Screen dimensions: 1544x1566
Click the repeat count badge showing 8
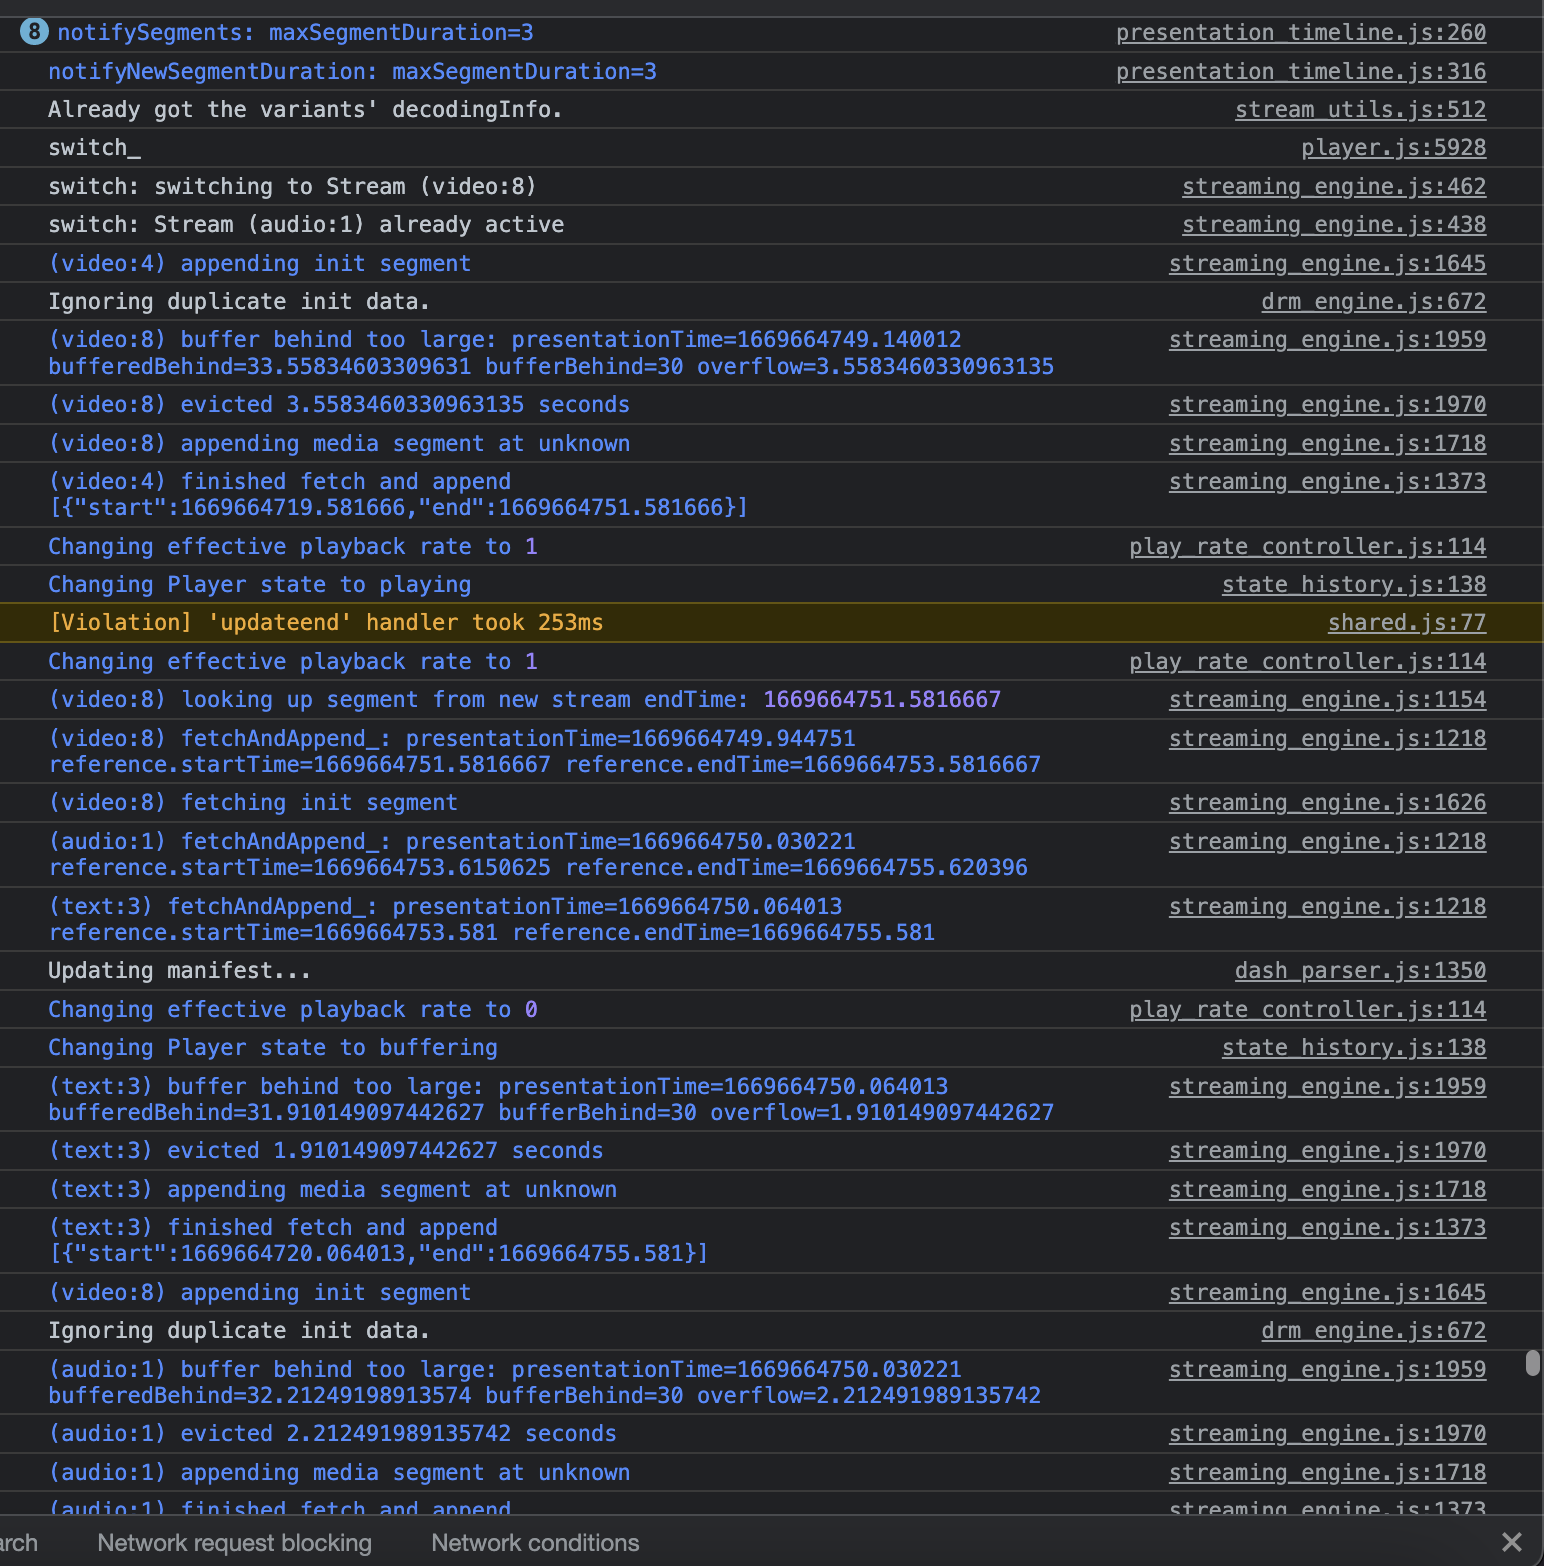pyautogui.click(x=34, y=31)
